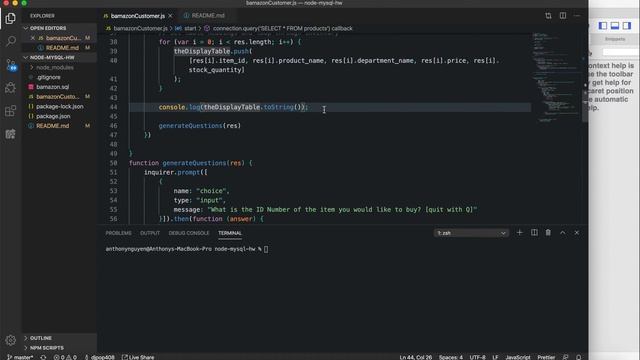Screen dimensions: 640x360
Task: Click the connection.query callback breadcrumb
Action: click(278, 29)
